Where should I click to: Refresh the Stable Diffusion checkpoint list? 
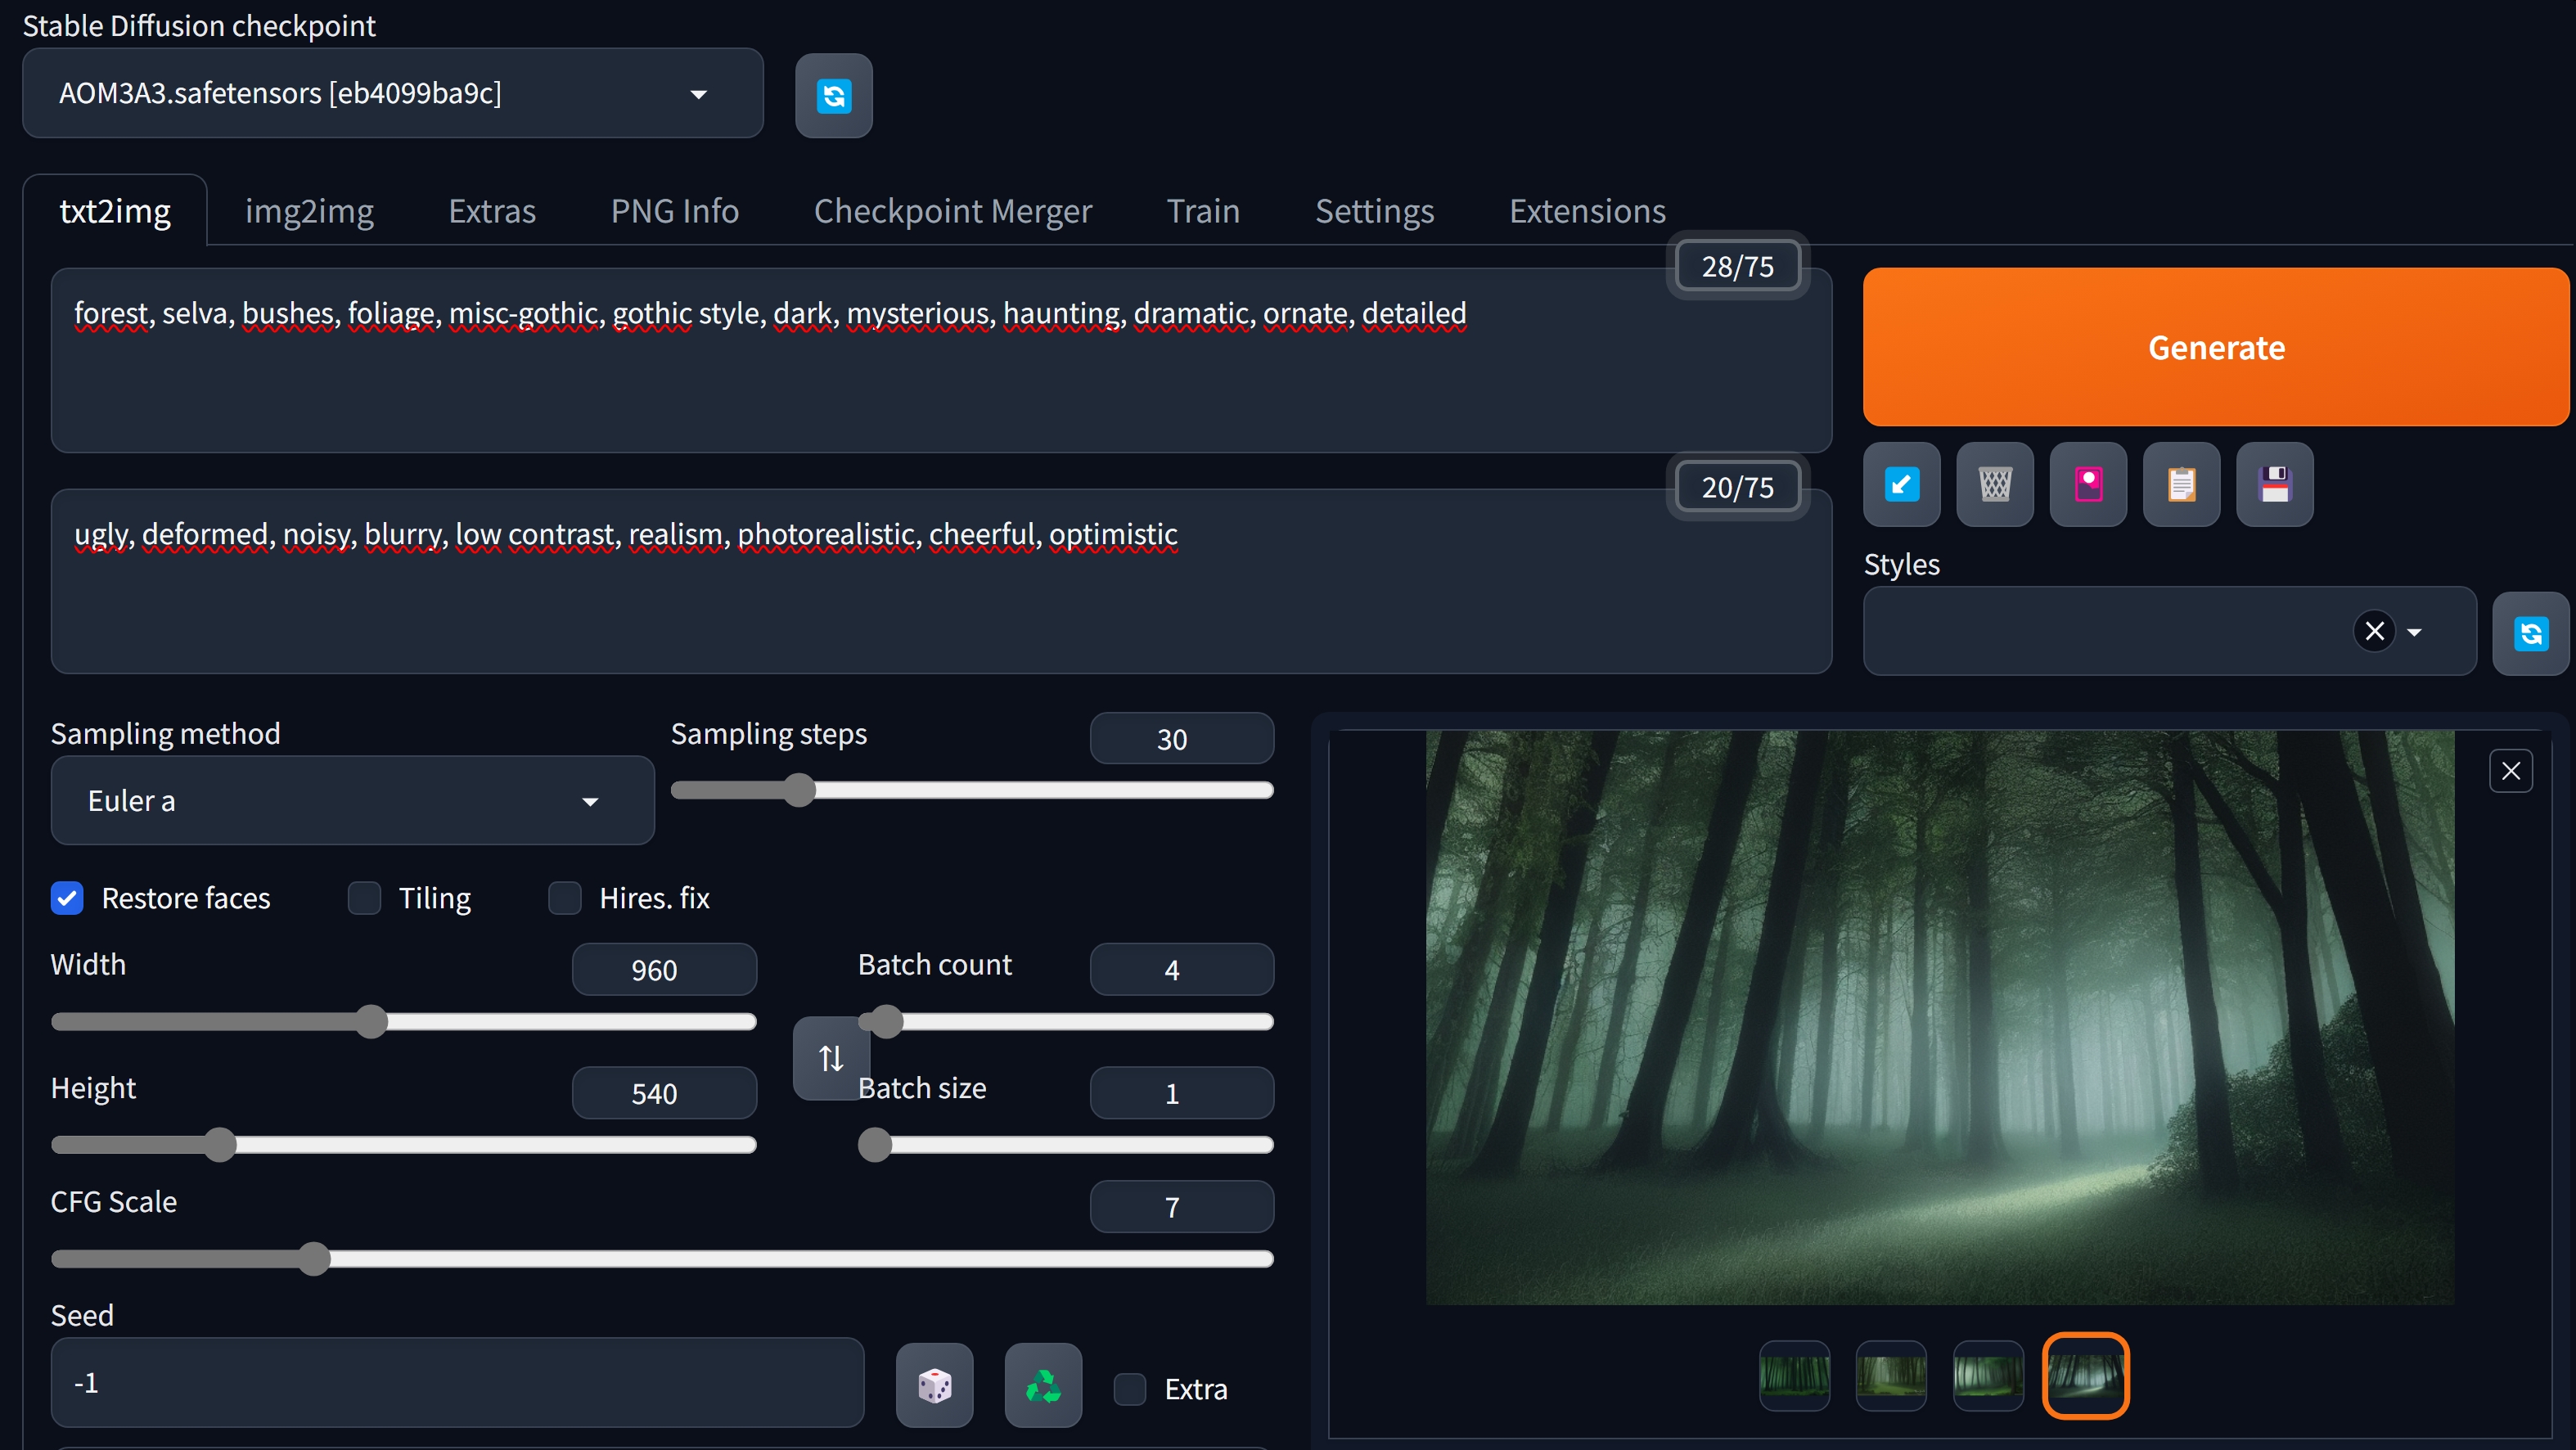pyautogui.click(x=833, y=95)
